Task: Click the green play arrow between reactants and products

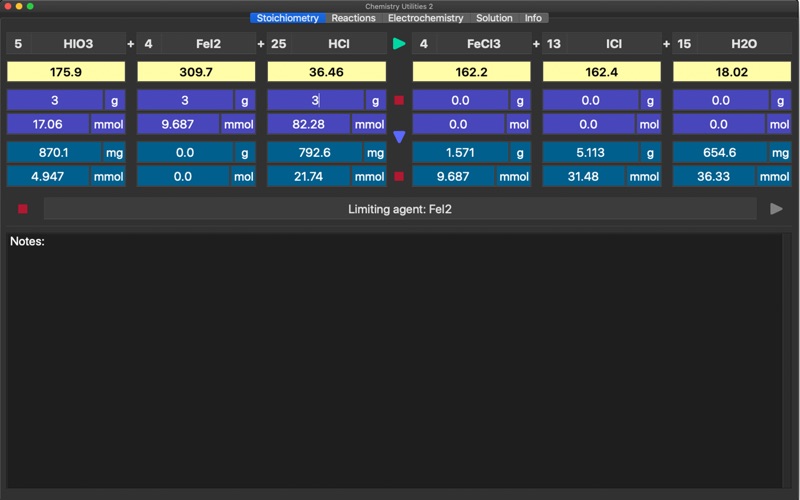Action: [399, 44]
